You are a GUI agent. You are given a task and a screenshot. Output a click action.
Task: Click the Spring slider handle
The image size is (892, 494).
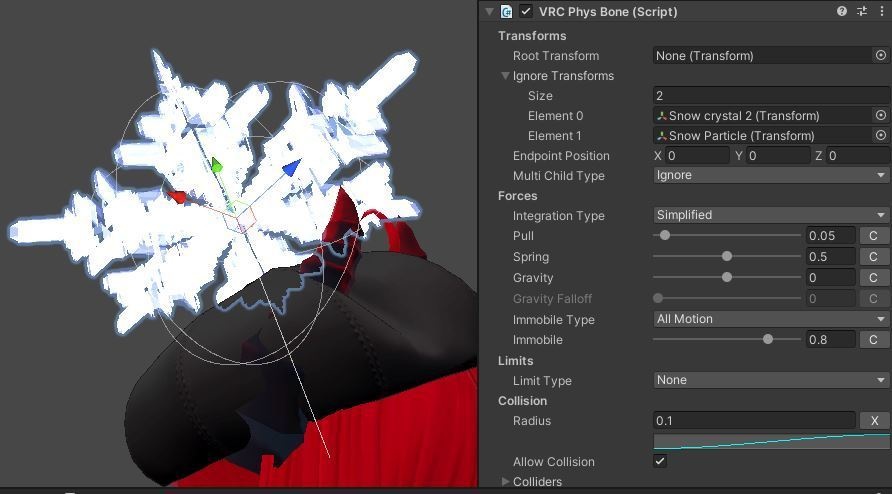click(726, 256)
